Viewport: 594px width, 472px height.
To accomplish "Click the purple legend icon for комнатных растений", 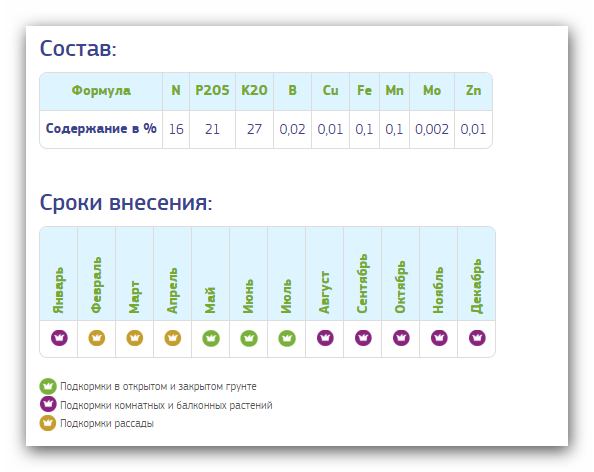I will point(48,405).
